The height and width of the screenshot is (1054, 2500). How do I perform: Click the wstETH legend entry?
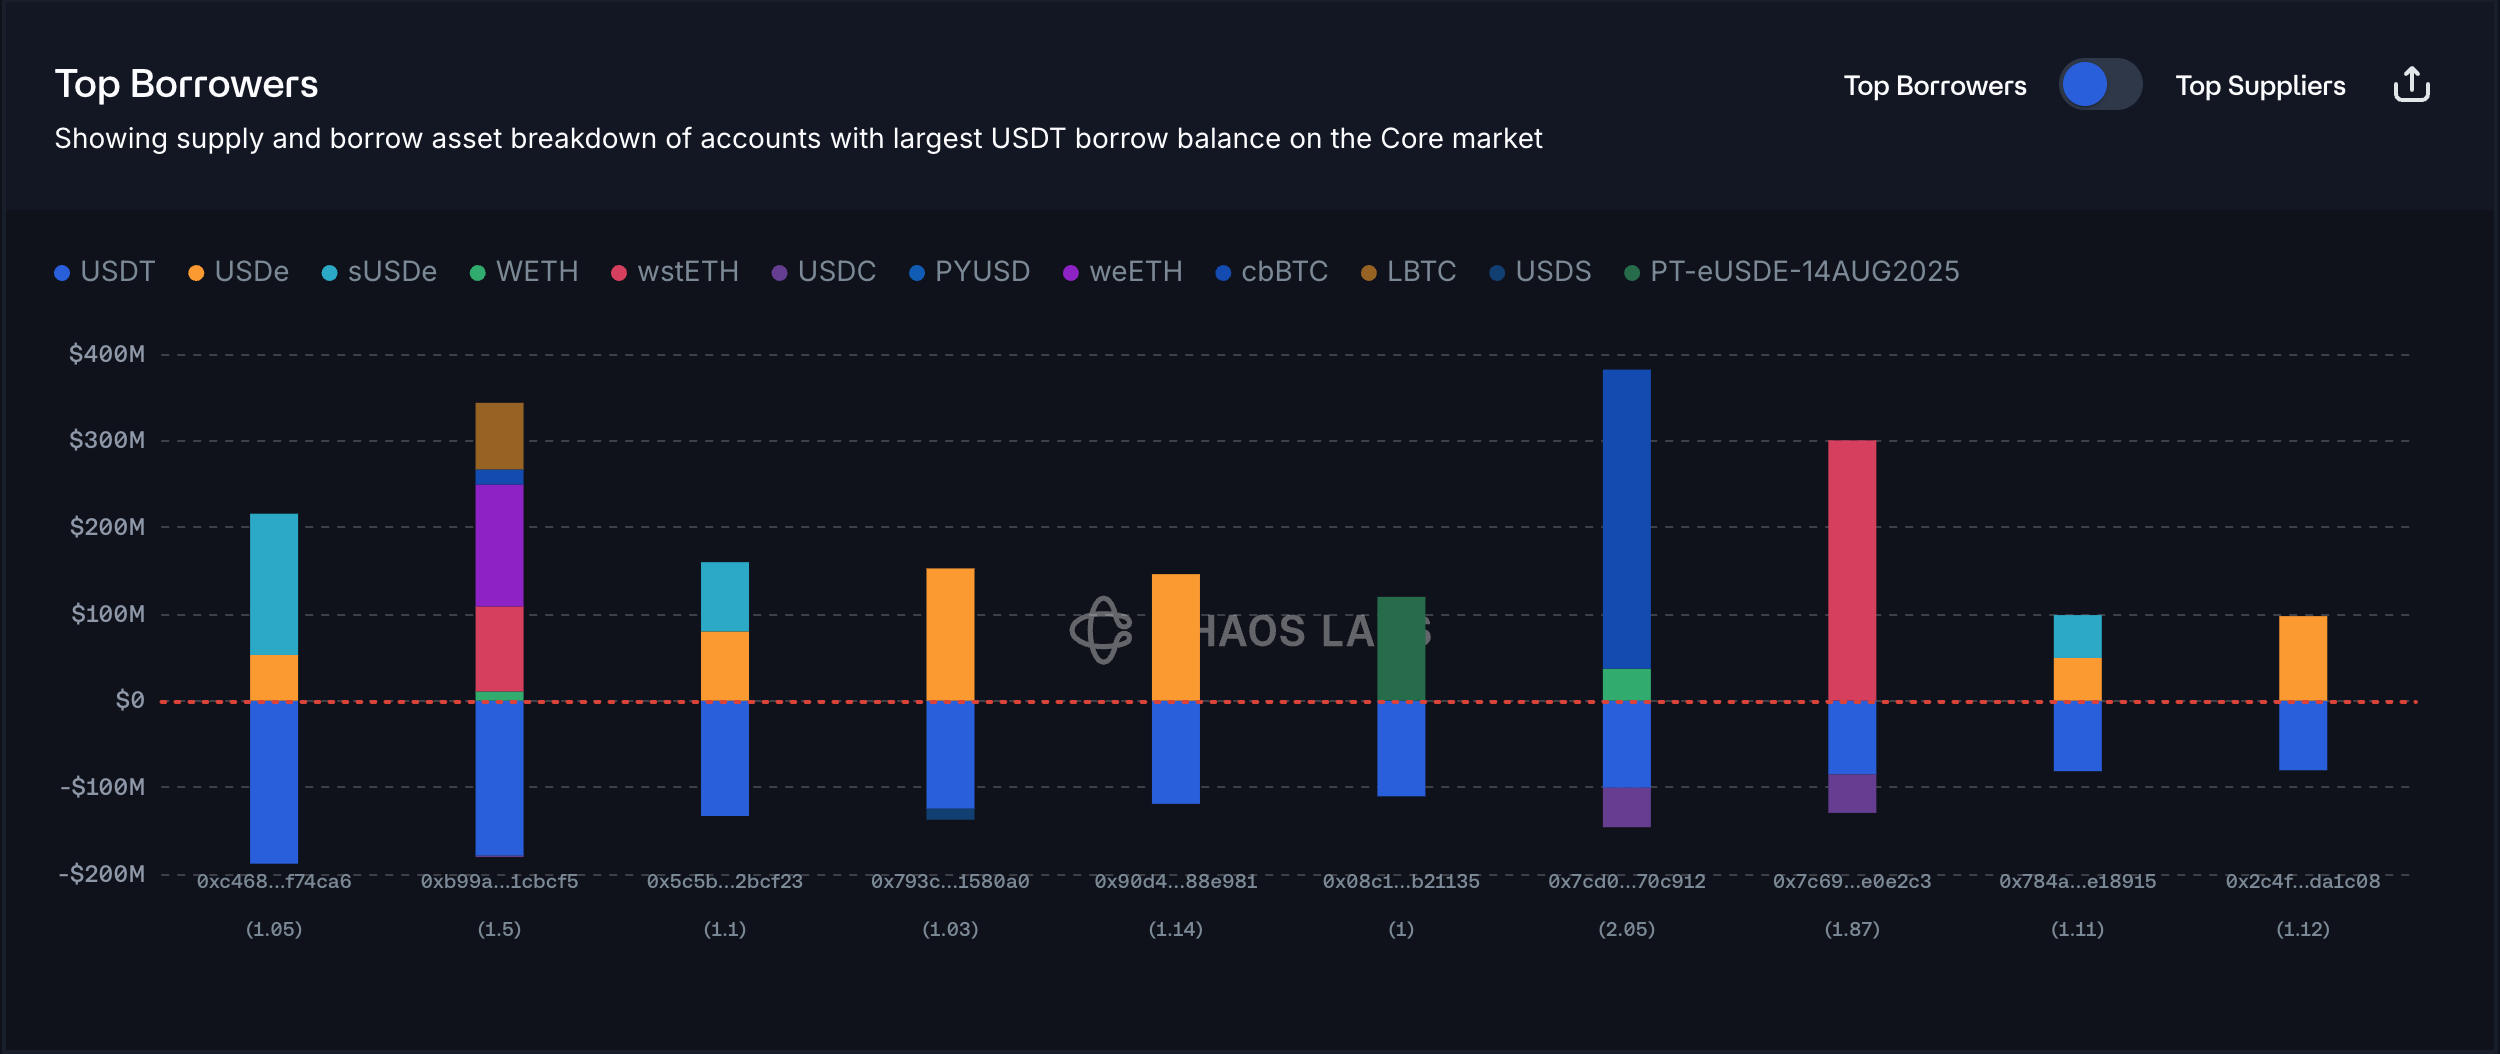pos(676,272)
